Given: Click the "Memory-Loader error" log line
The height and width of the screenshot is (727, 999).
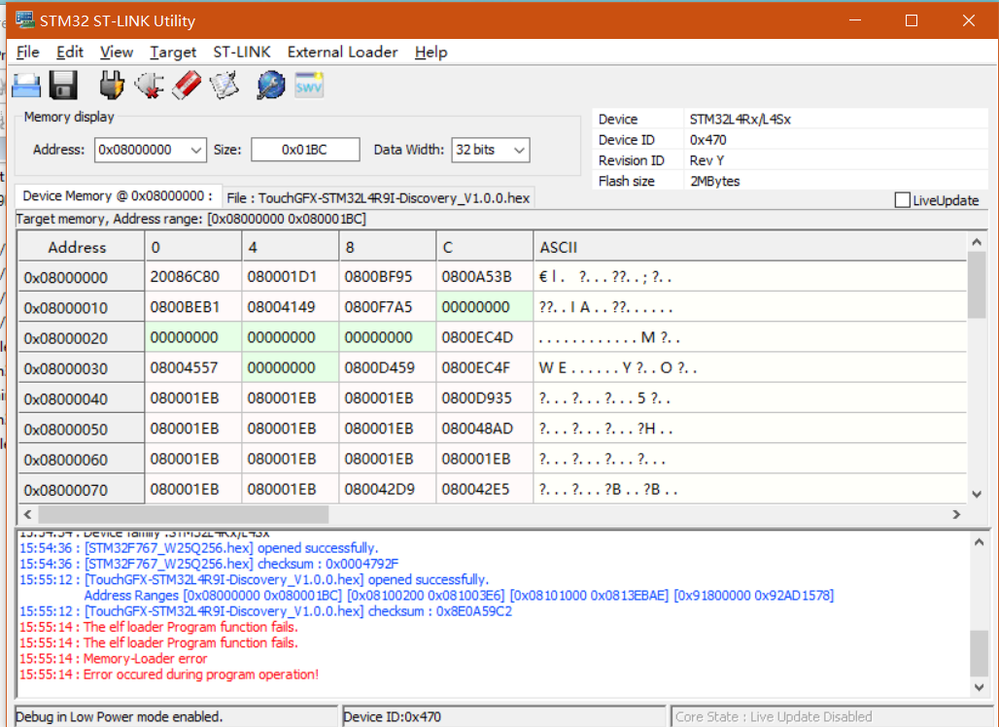Looking at the screenshot, I should click(x=113, y=659).
